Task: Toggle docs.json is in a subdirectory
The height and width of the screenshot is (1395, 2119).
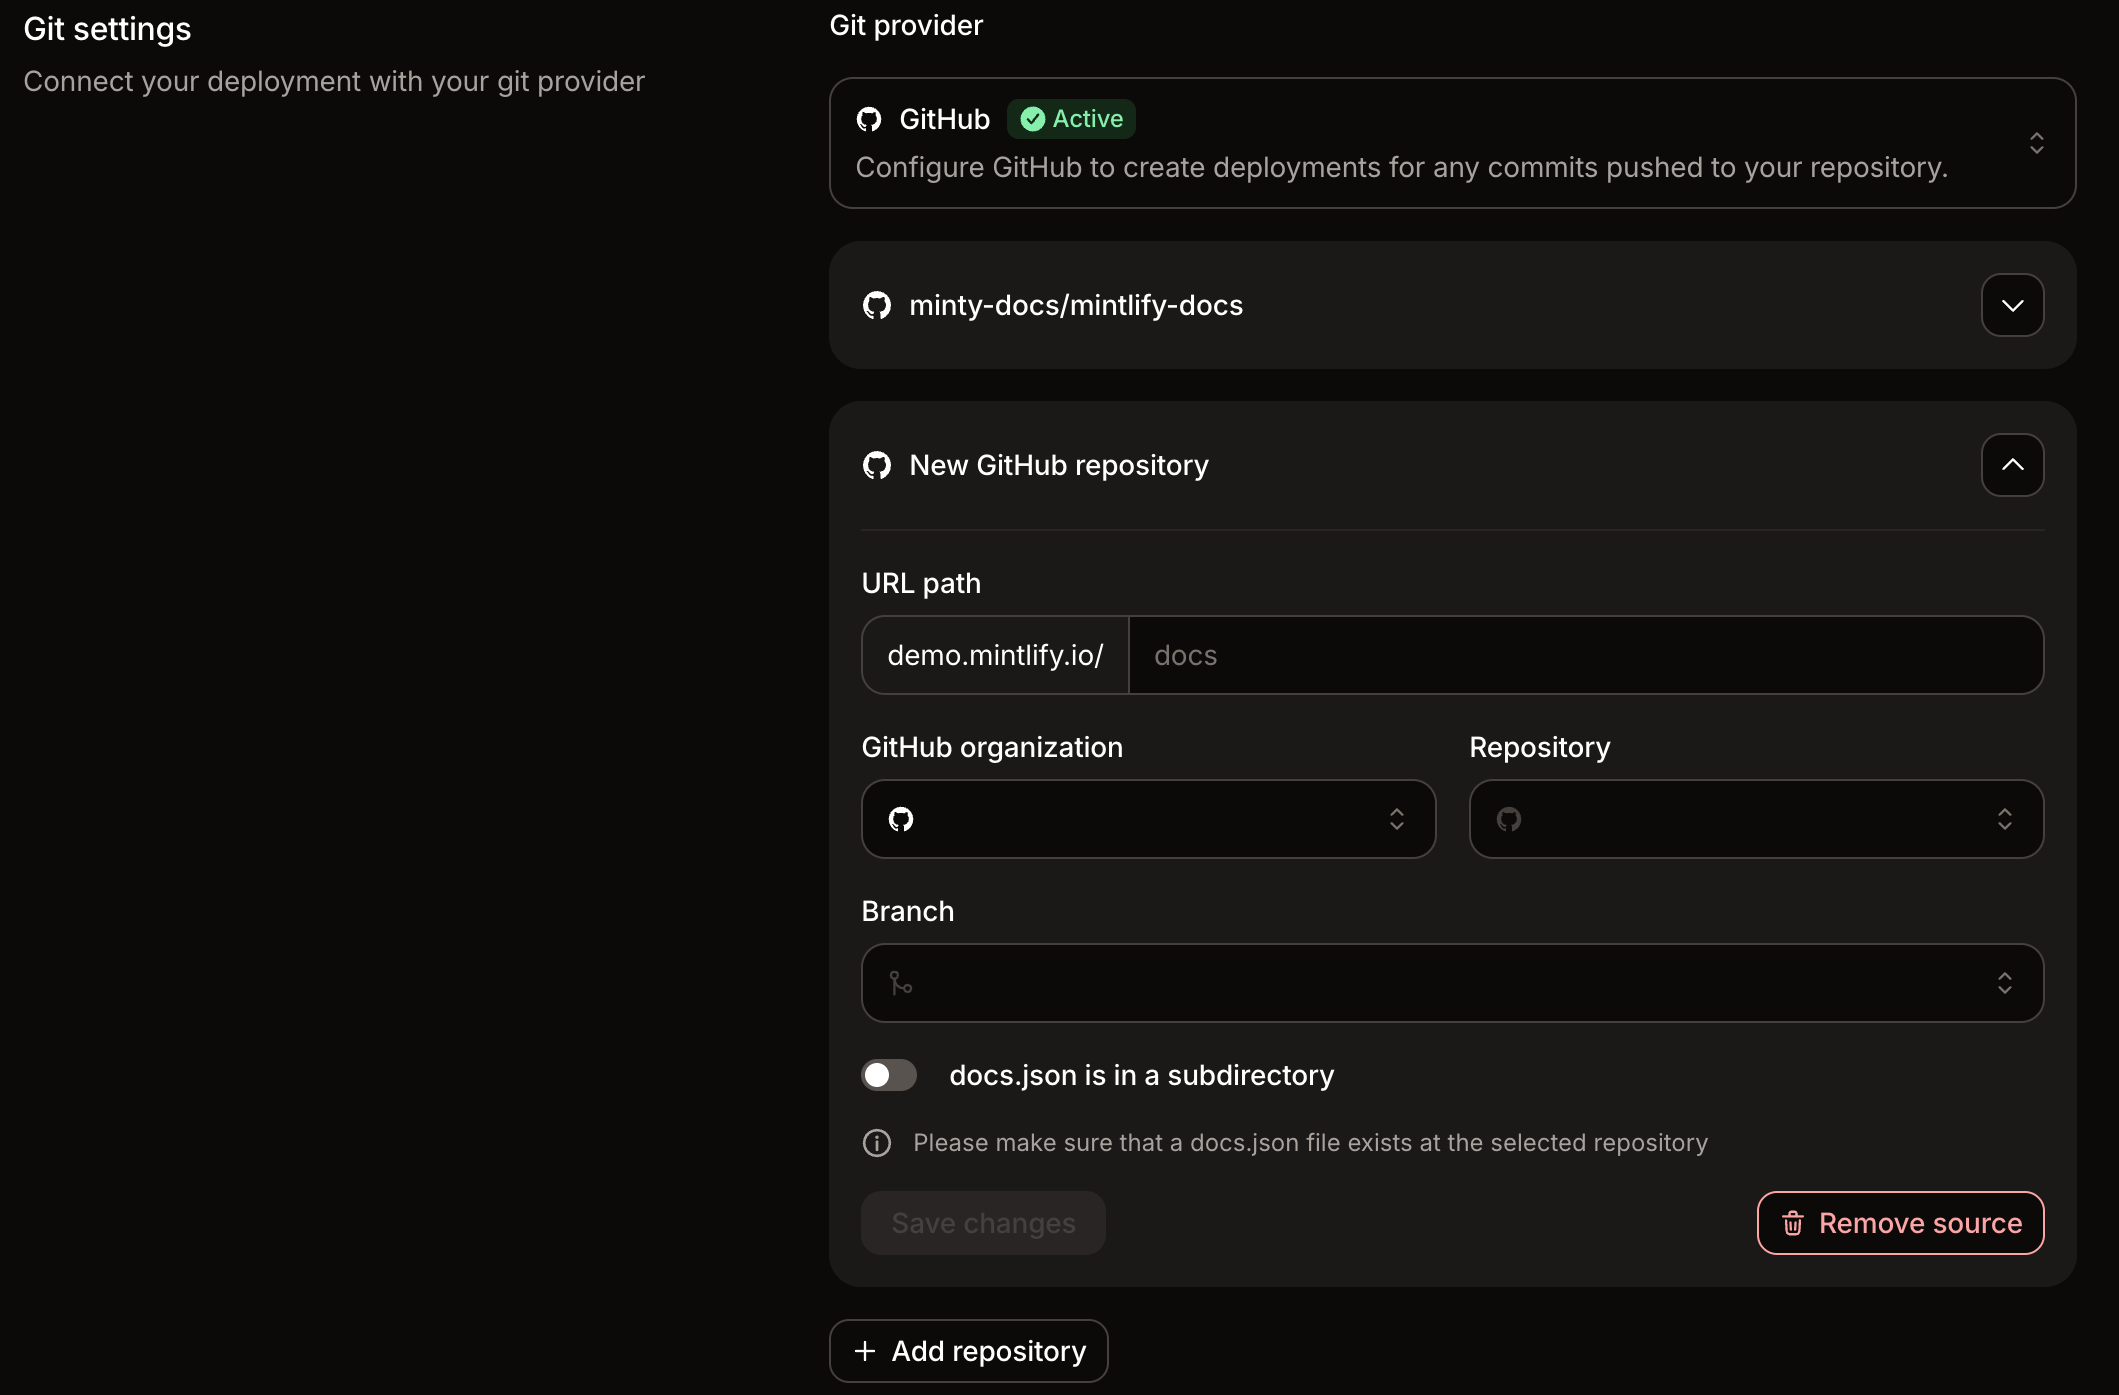Action: coord(889,1075)
